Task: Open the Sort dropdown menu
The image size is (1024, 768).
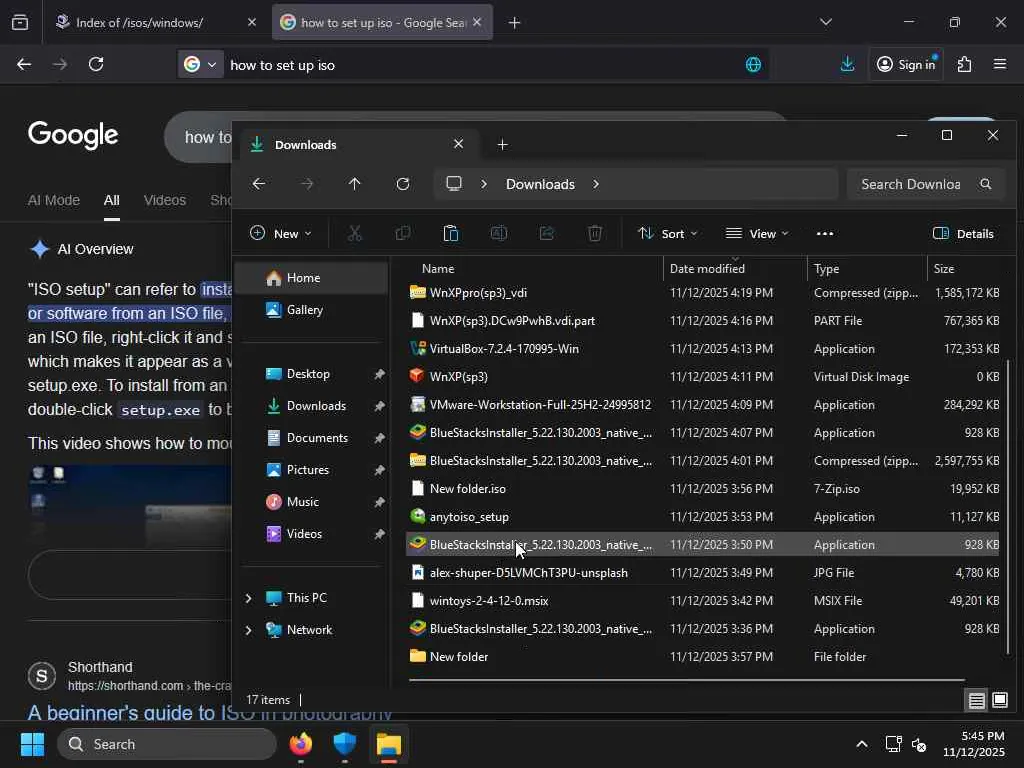Action: pos(667,233)
